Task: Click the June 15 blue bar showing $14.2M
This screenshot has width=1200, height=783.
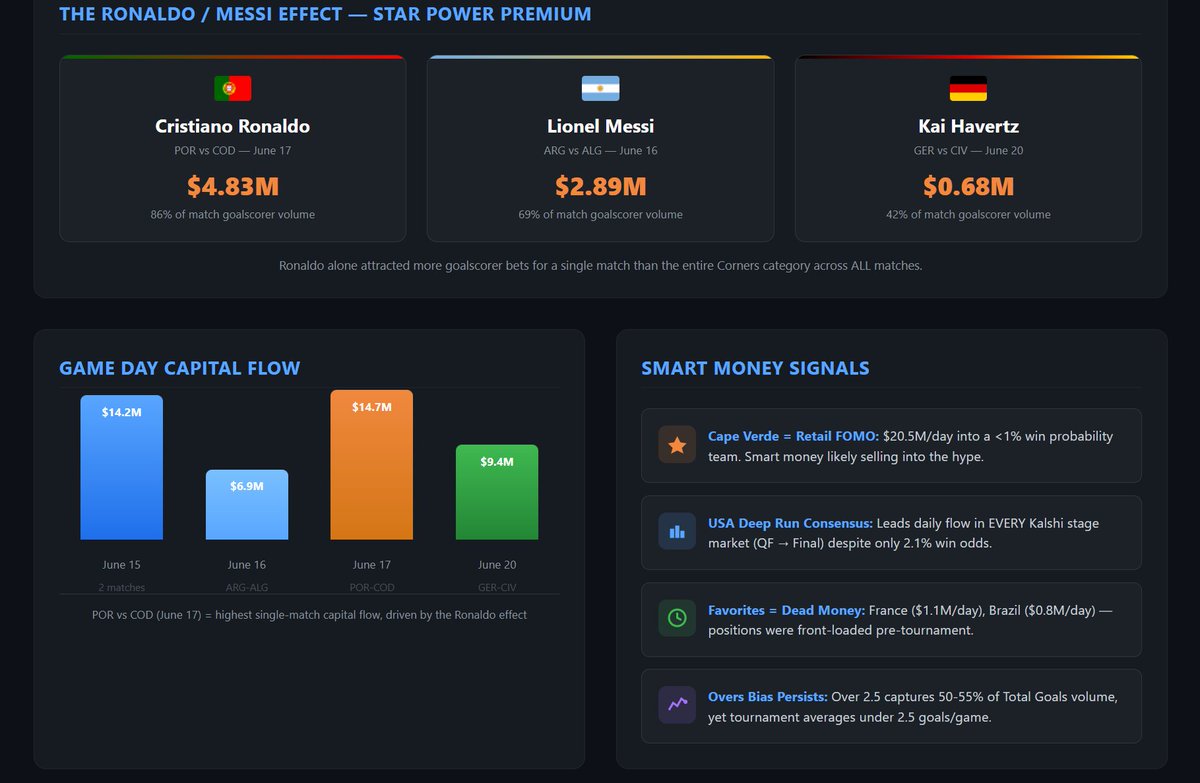Action: pyautogui.click(x=121, y=467)
